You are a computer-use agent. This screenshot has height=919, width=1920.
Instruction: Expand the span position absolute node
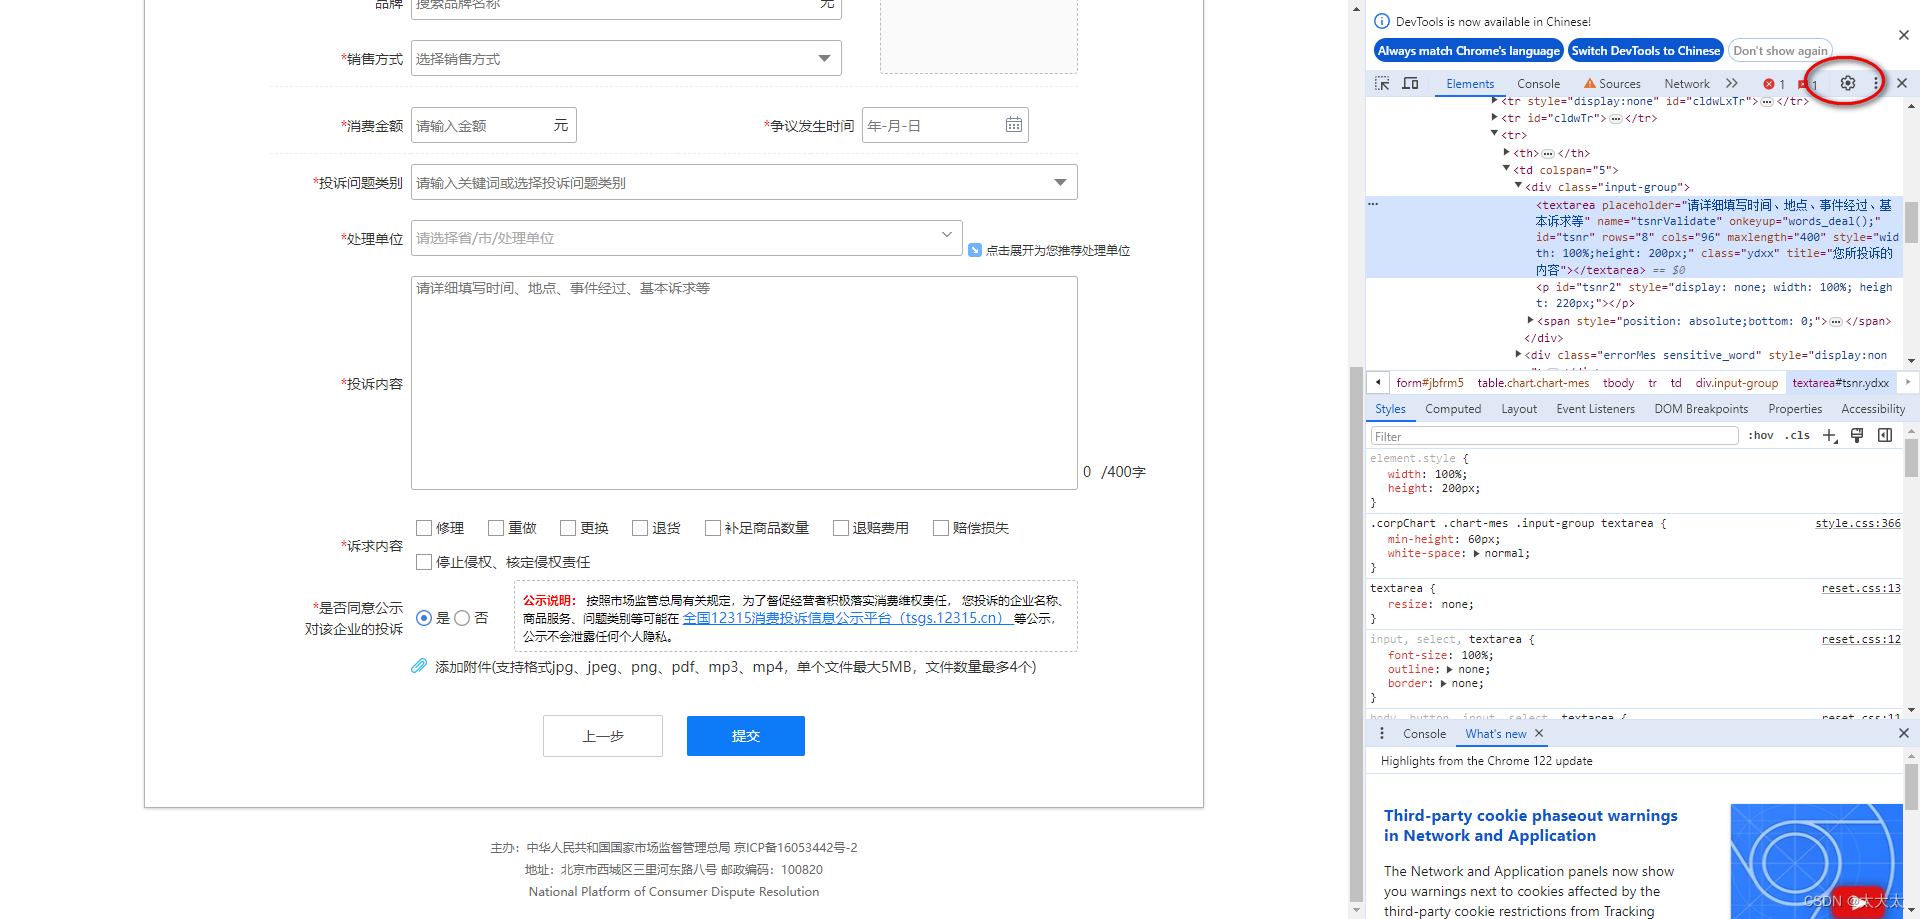[1530, 320]
